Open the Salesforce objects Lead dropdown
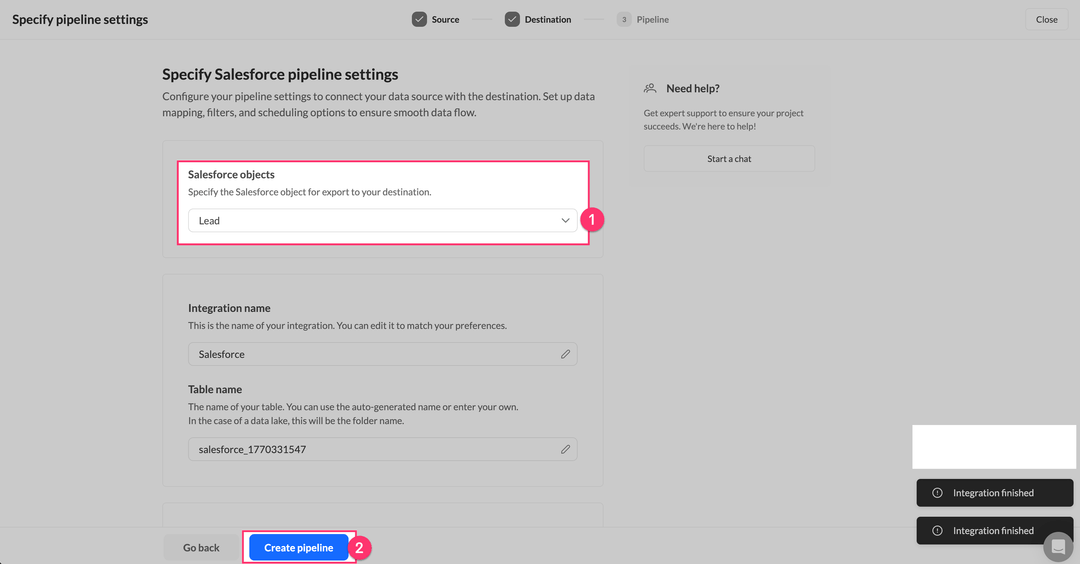Viewport: 1080px width, 564px height. (x=382, y=220)
